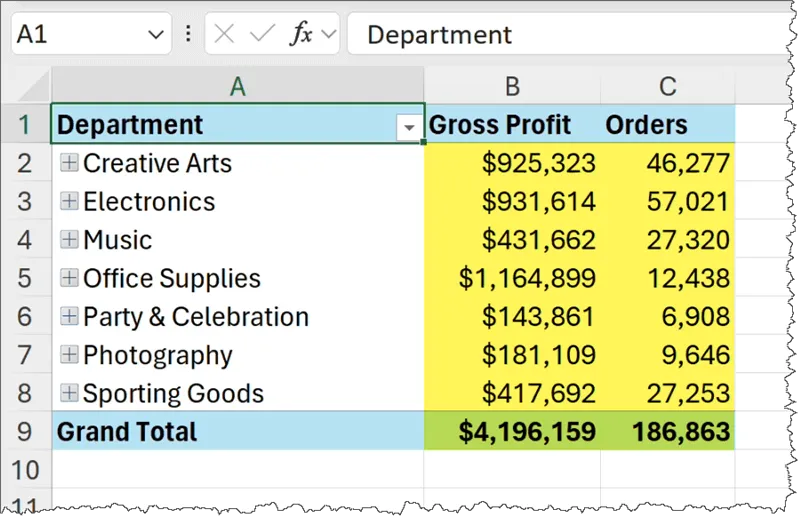Viewport: 800px width, 517px height.
Task: Click the Orders header cell
Action: coord(667,125)
